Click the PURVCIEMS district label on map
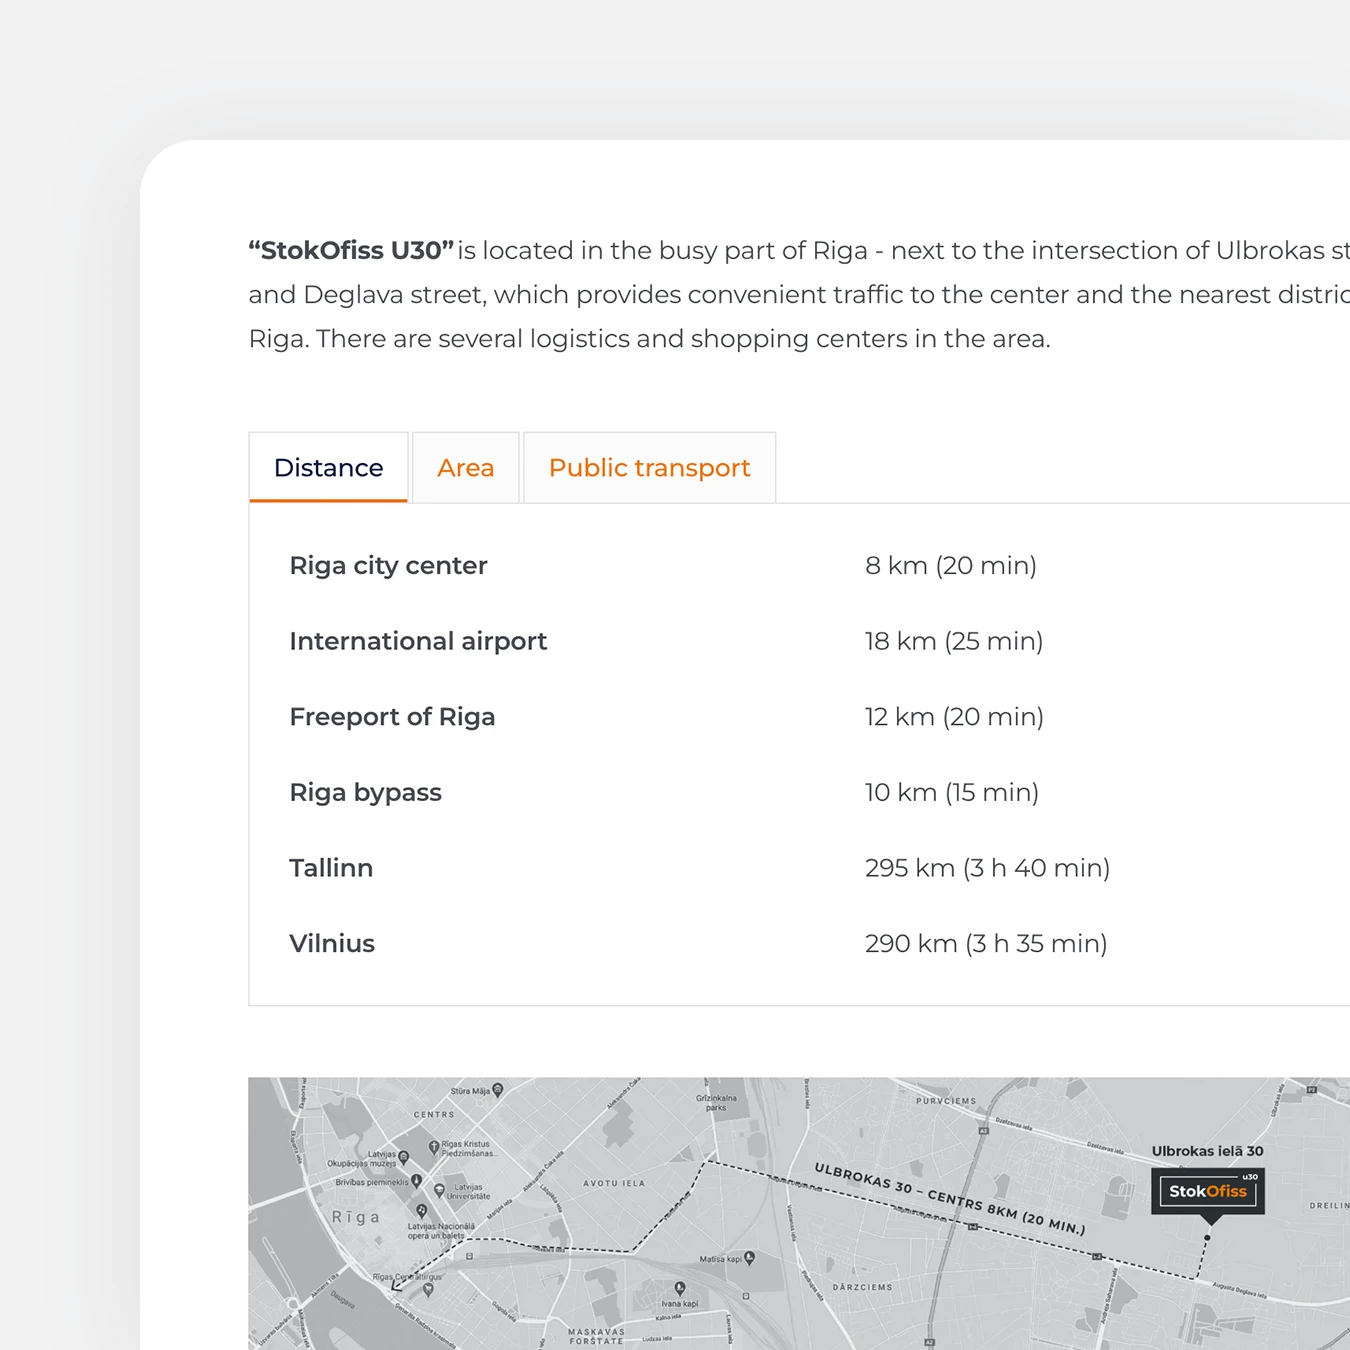 [x=946, y=1101]
